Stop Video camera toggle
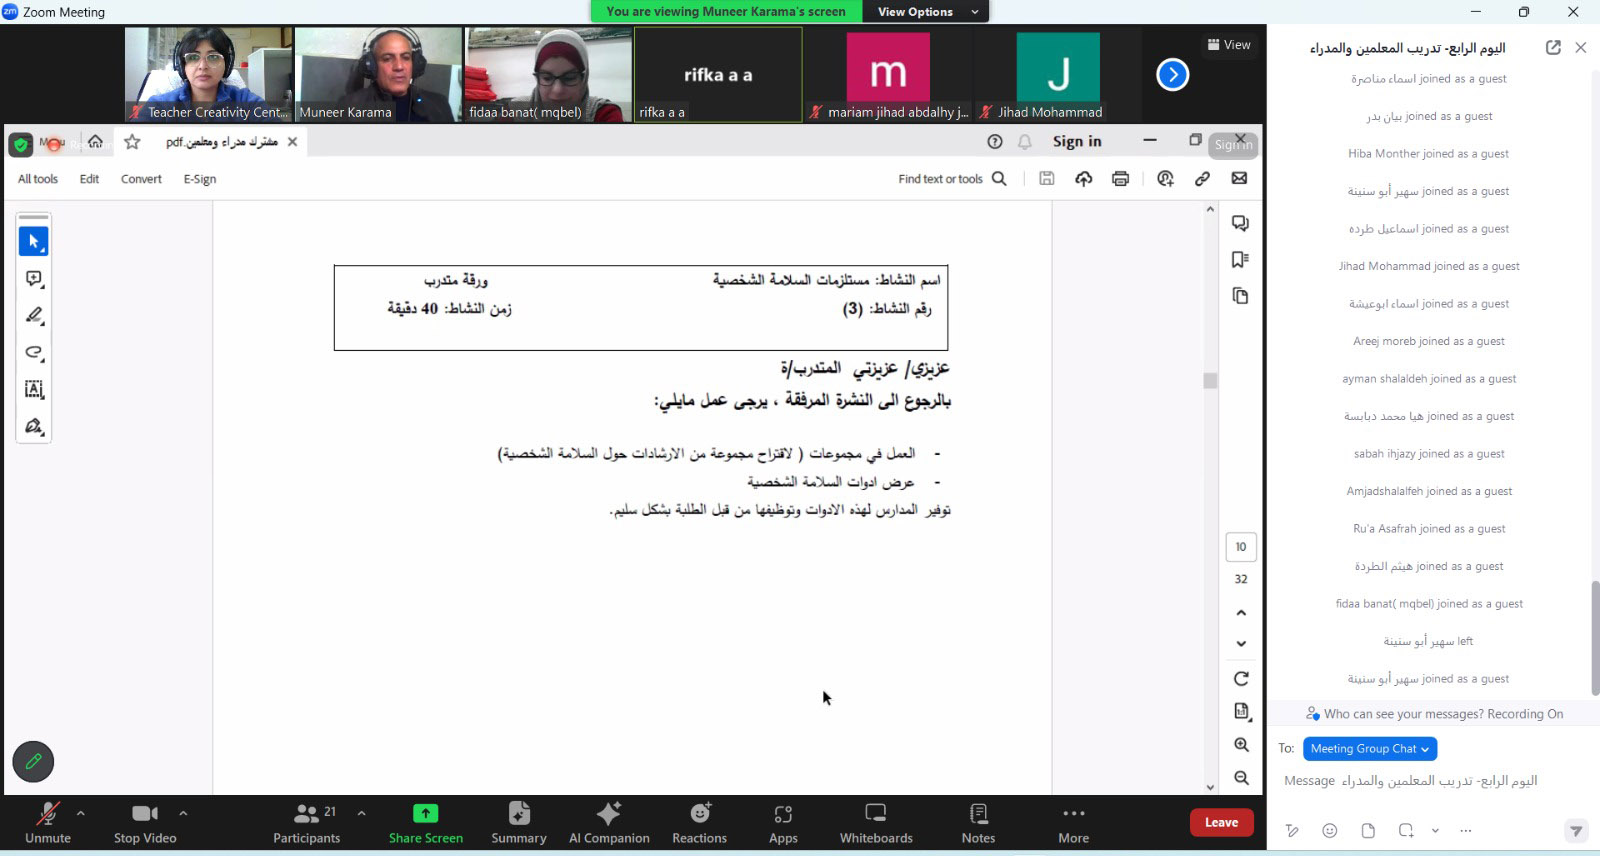Viewport: 1600px width, 856px height. (145, 822)
